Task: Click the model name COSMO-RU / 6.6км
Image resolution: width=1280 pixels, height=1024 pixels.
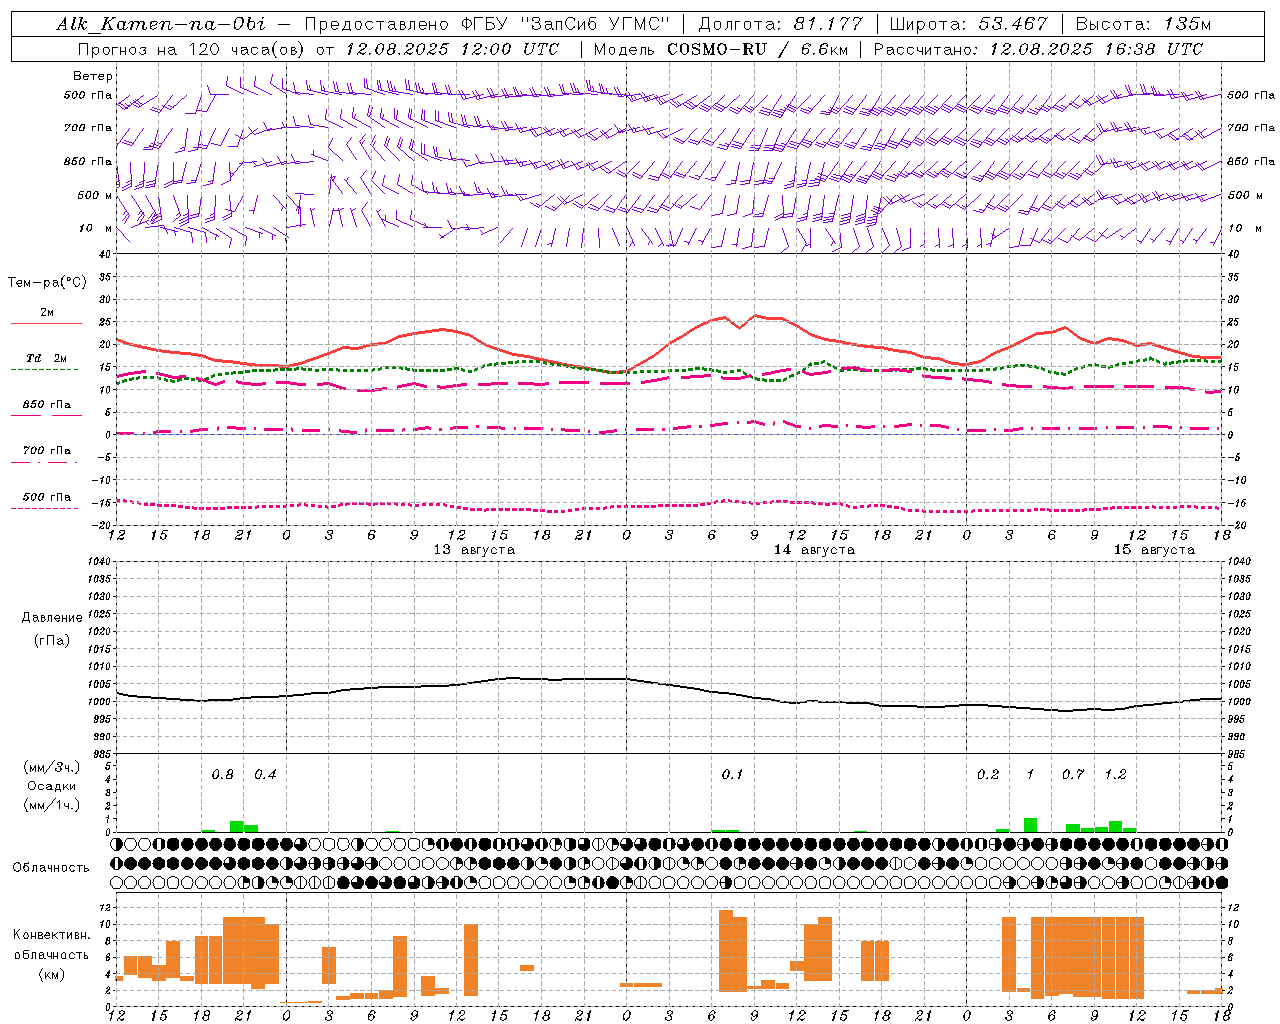Action: 757,49
